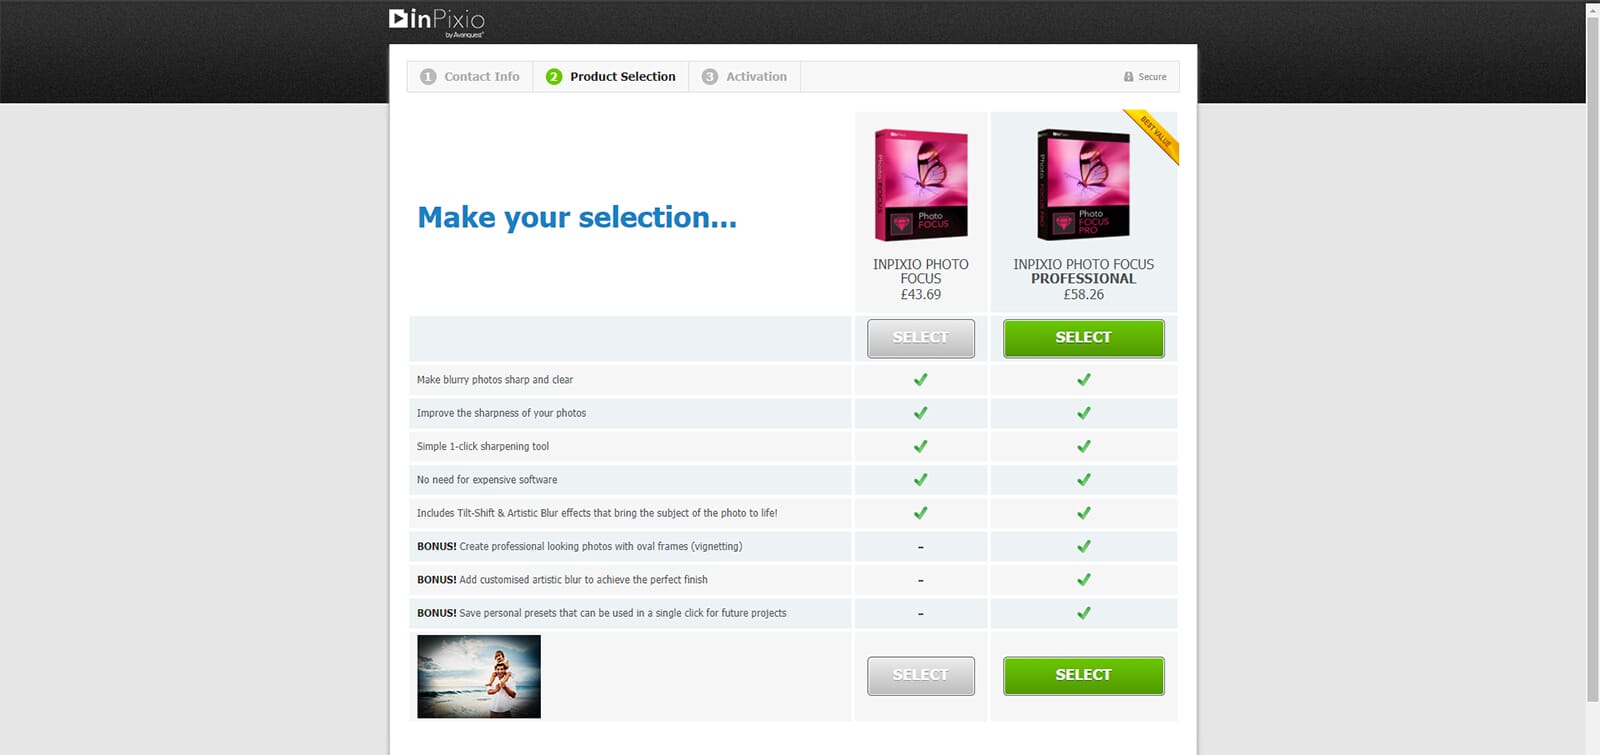The width and height of the screenshot is (1600, 755).
Task: Click the £58.26 price
Action: pos(1083,295)
